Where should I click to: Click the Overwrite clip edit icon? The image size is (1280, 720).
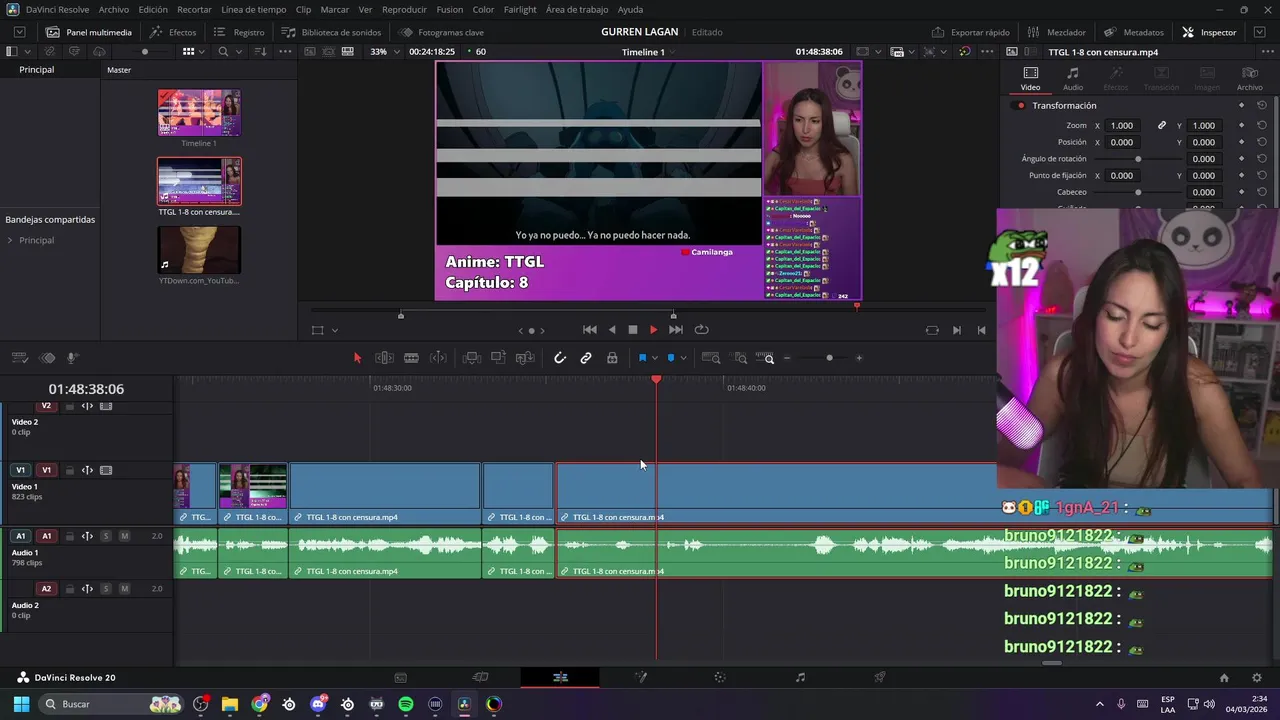pos(498,358)
